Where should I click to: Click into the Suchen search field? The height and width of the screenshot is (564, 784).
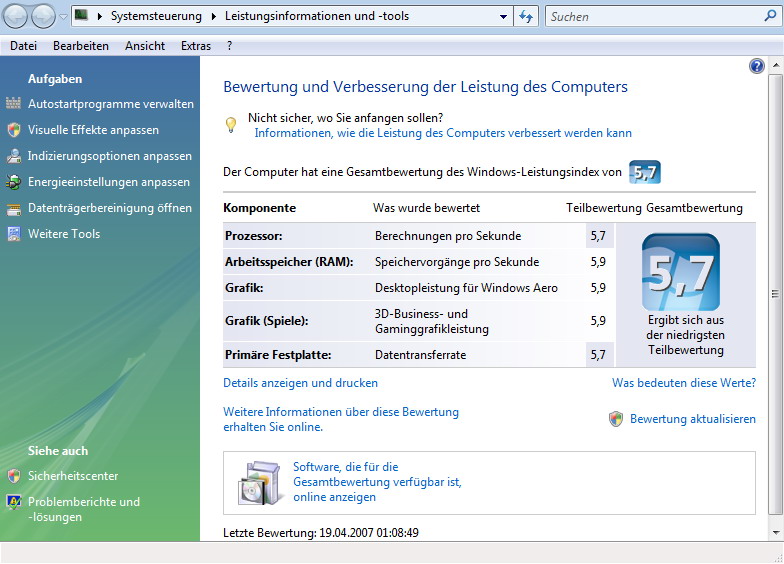(655, 16)
